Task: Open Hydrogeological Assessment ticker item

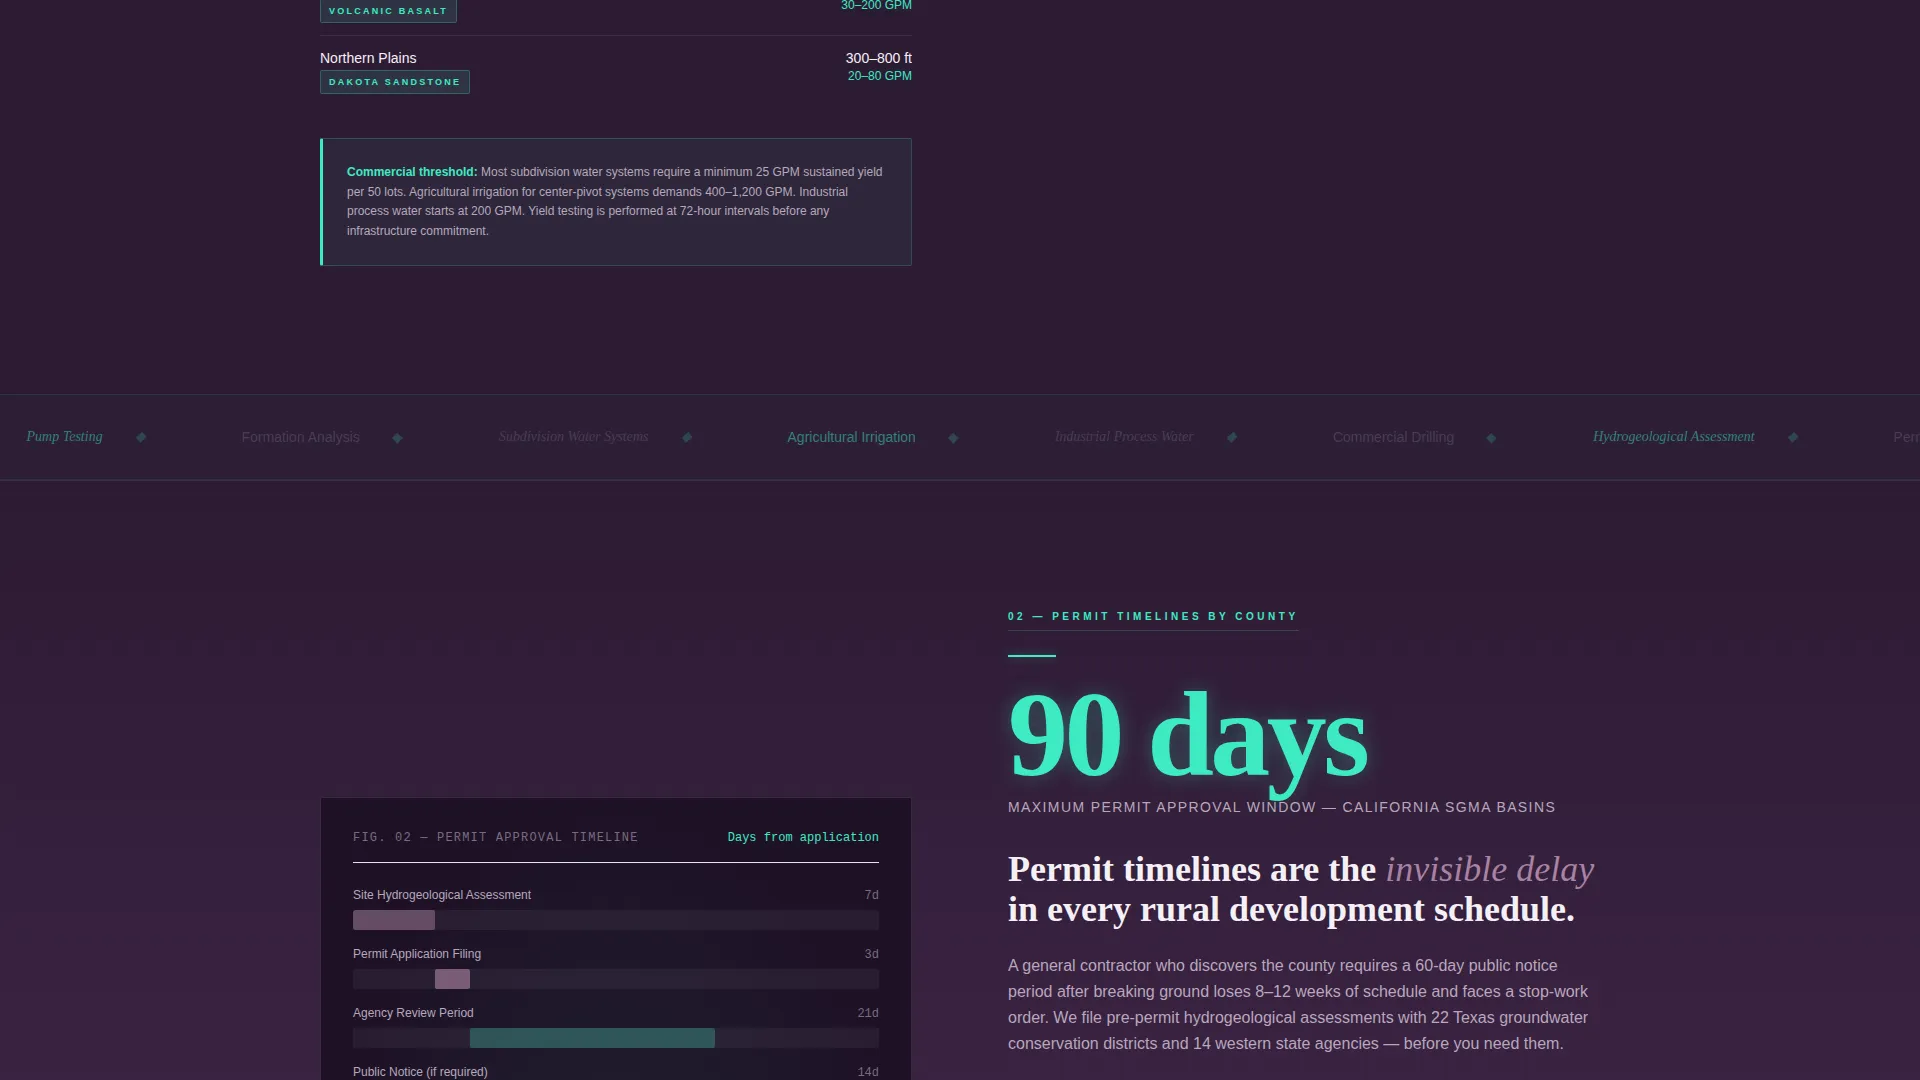Action: click(x=1673, y=437)
